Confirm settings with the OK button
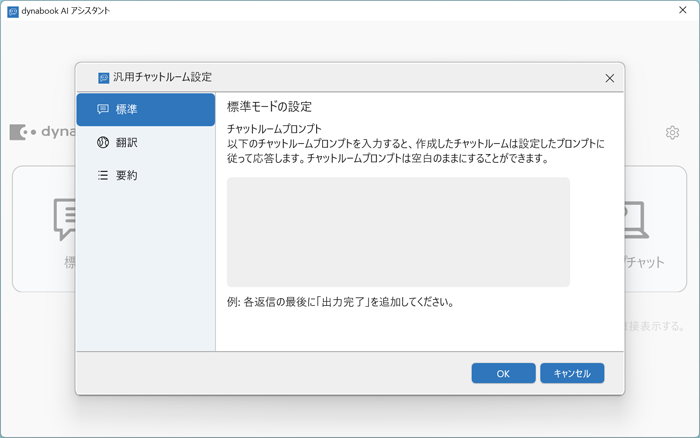 pos(503,373)
